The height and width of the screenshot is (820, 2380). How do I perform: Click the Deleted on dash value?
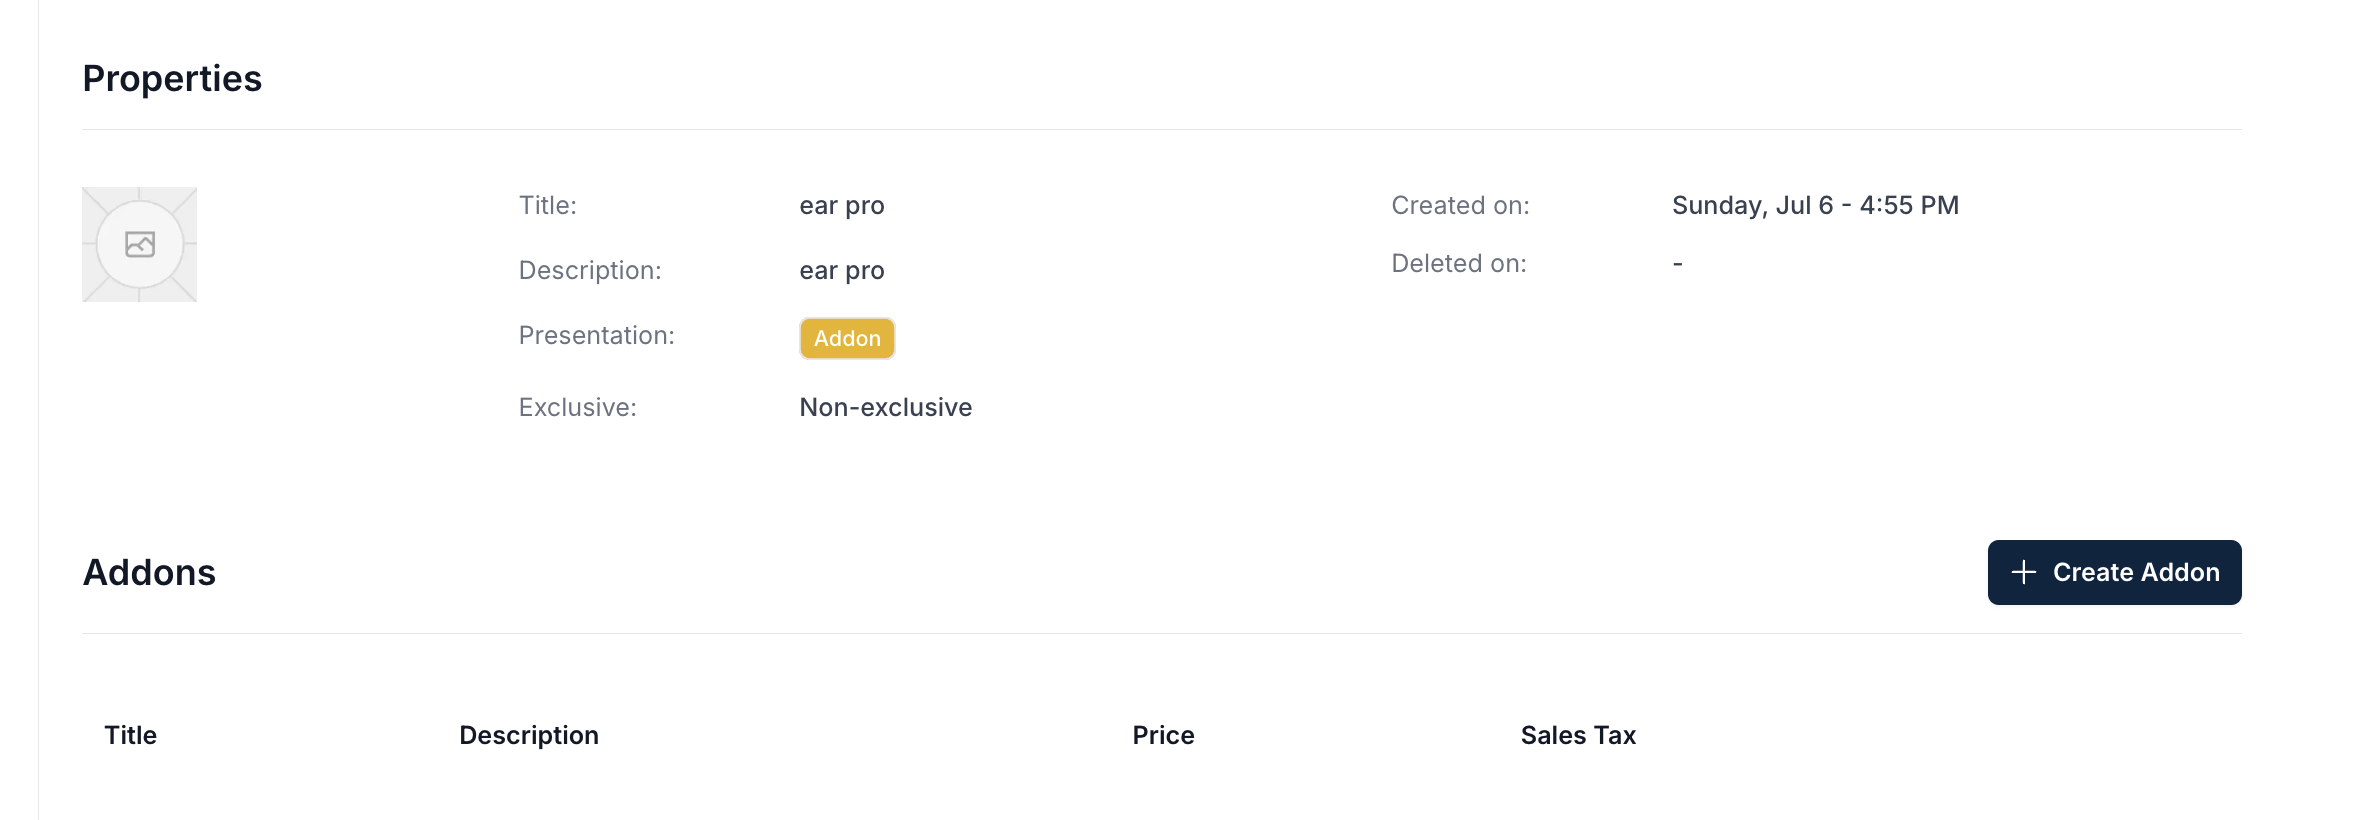(x=1678, y=264)
